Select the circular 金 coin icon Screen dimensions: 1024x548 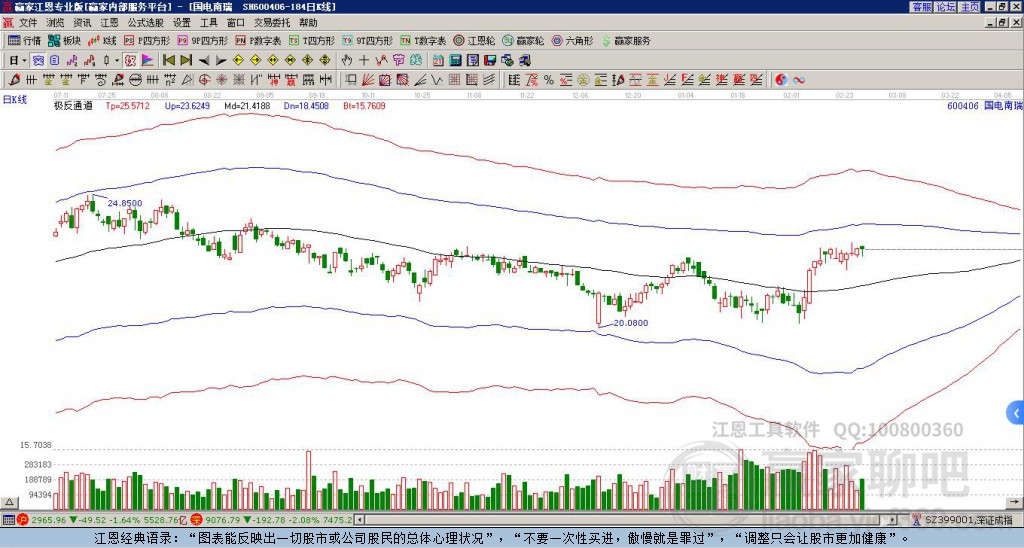pyautogui.click(x=583, y=80)
